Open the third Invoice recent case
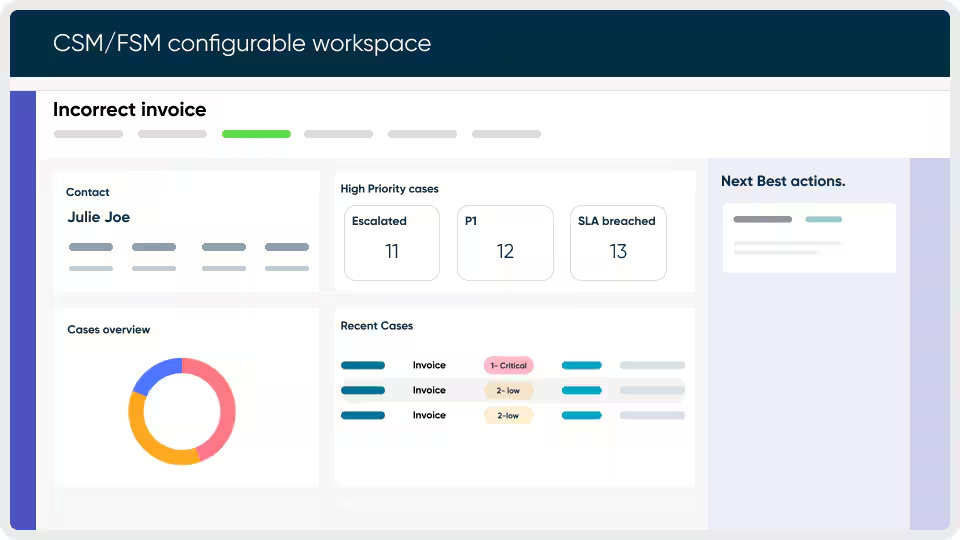The height and width of the screenshot is (540, 960). click(429, 415)
